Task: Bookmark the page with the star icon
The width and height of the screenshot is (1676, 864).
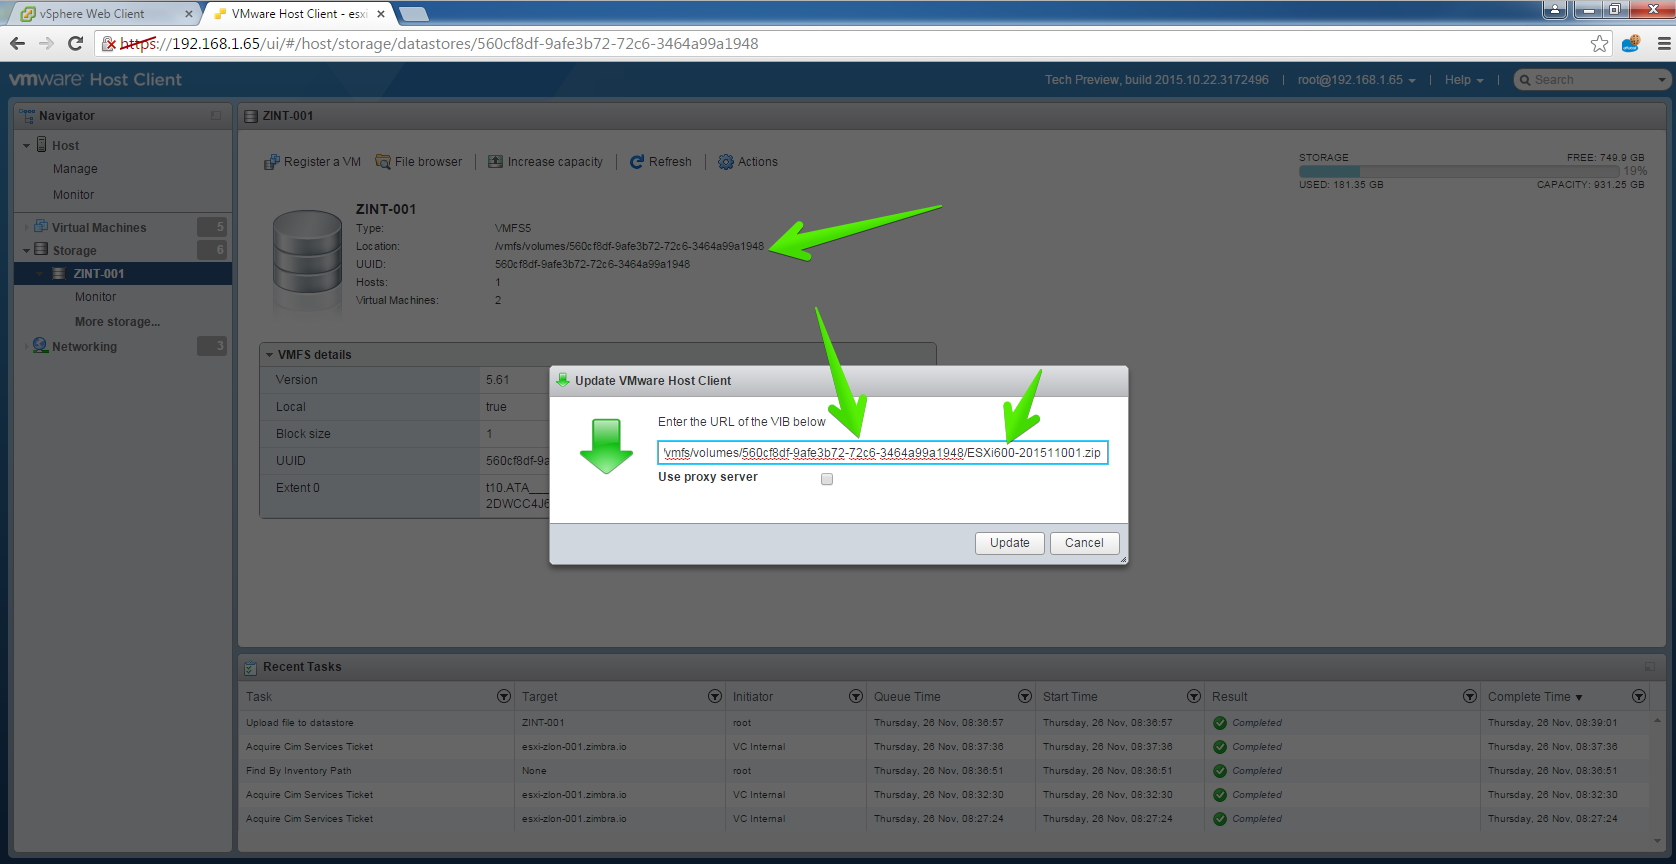Action: 1600,44
